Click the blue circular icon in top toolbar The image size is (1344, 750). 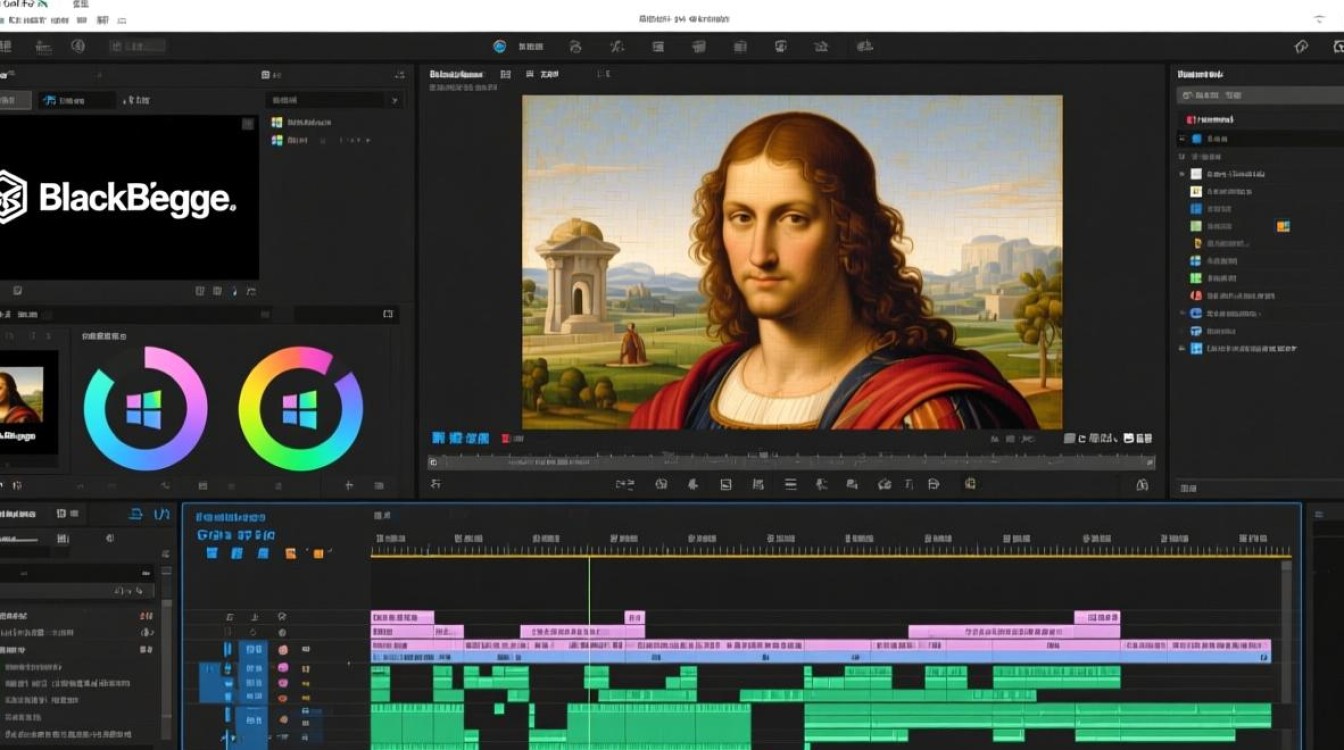[500, 47]
